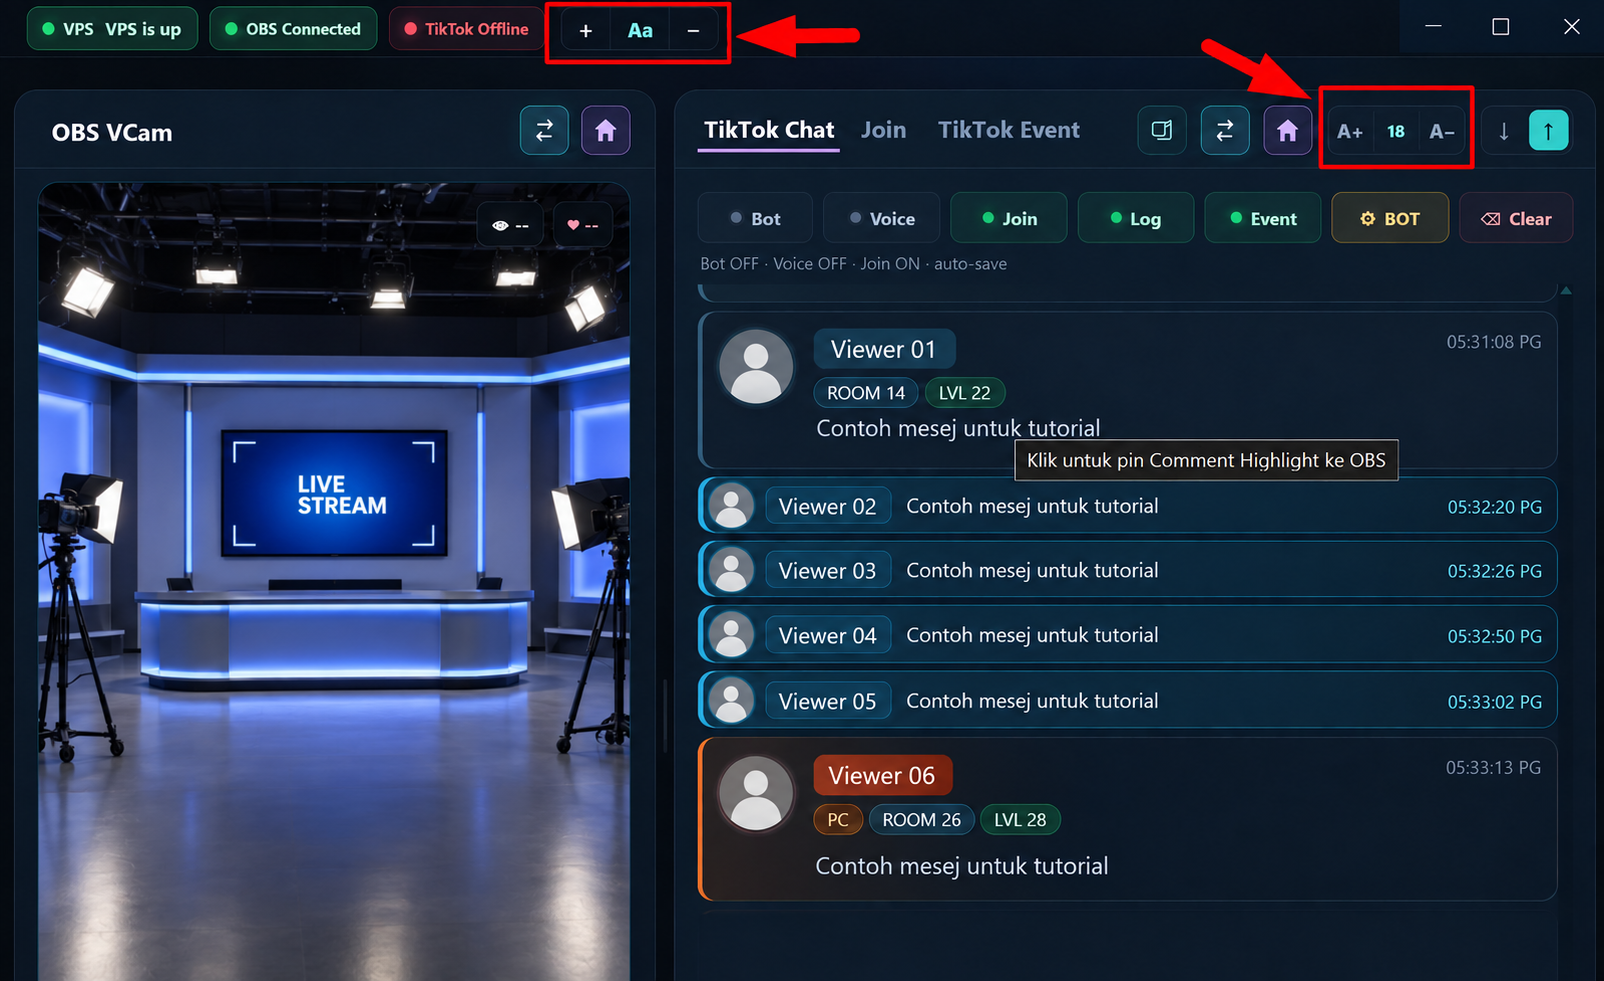Click the home icon in TikTok Chat header
This screenshot has width=1604, height=981.
[1288, 131]
